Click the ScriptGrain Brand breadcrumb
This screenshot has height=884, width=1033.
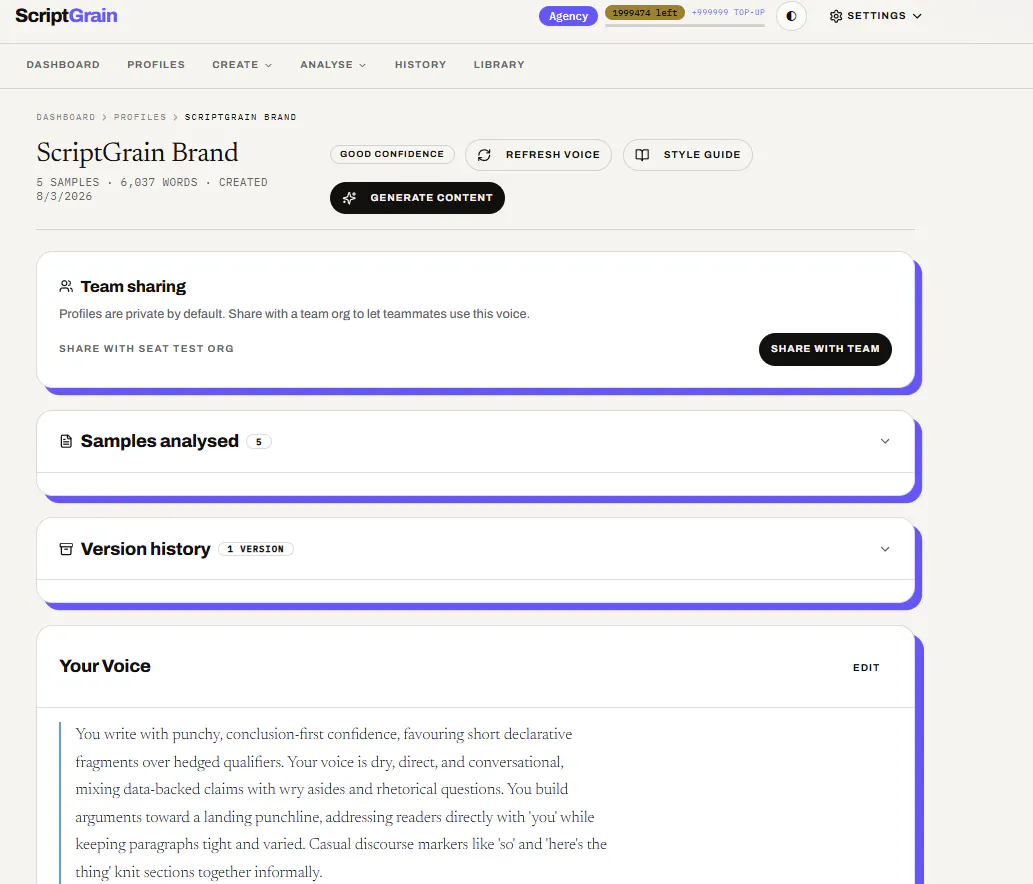pyautogui.click(x=240, y=117)
